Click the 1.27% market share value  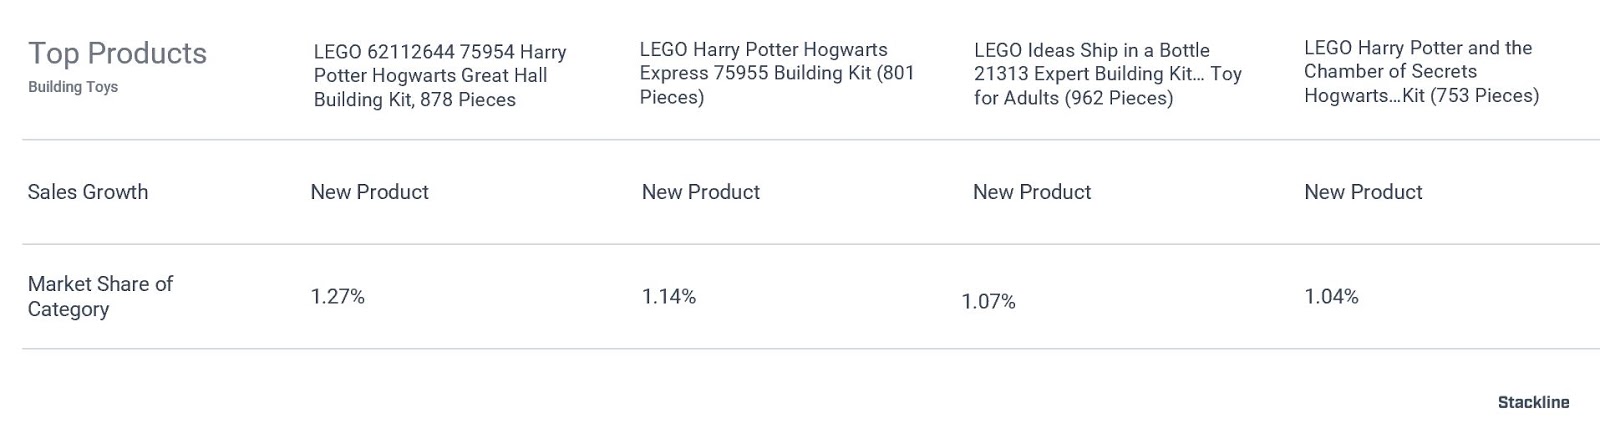click(338, 297)
